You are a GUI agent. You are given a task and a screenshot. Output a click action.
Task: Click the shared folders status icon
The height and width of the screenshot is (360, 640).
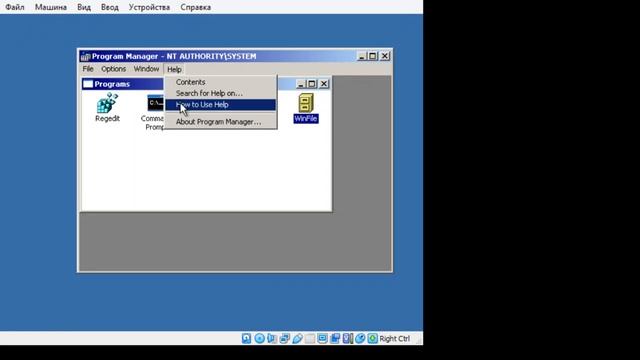coord(310,338)
